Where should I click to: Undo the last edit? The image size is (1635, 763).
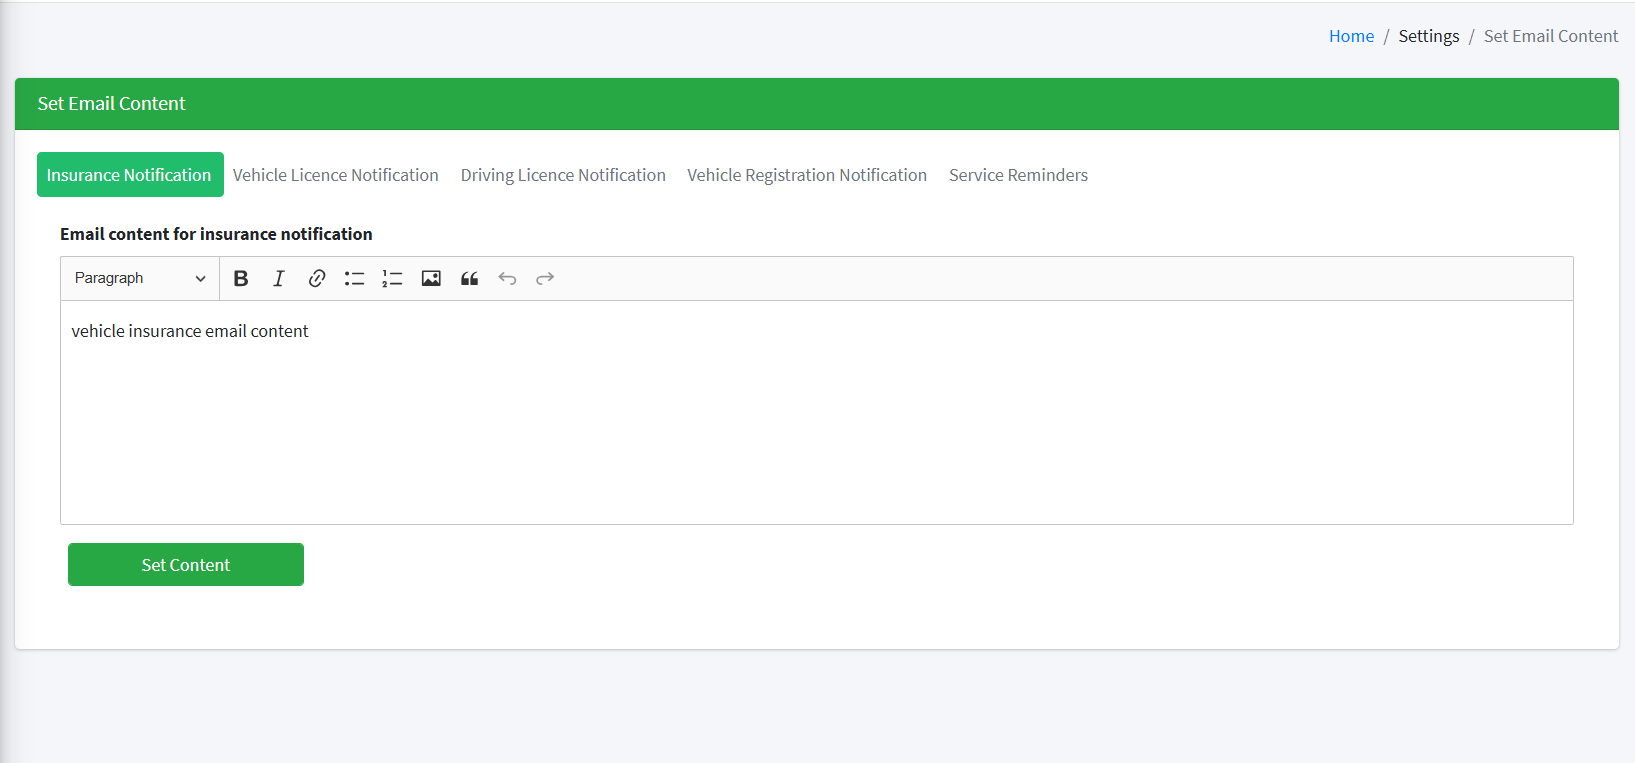tap(507, 279)
